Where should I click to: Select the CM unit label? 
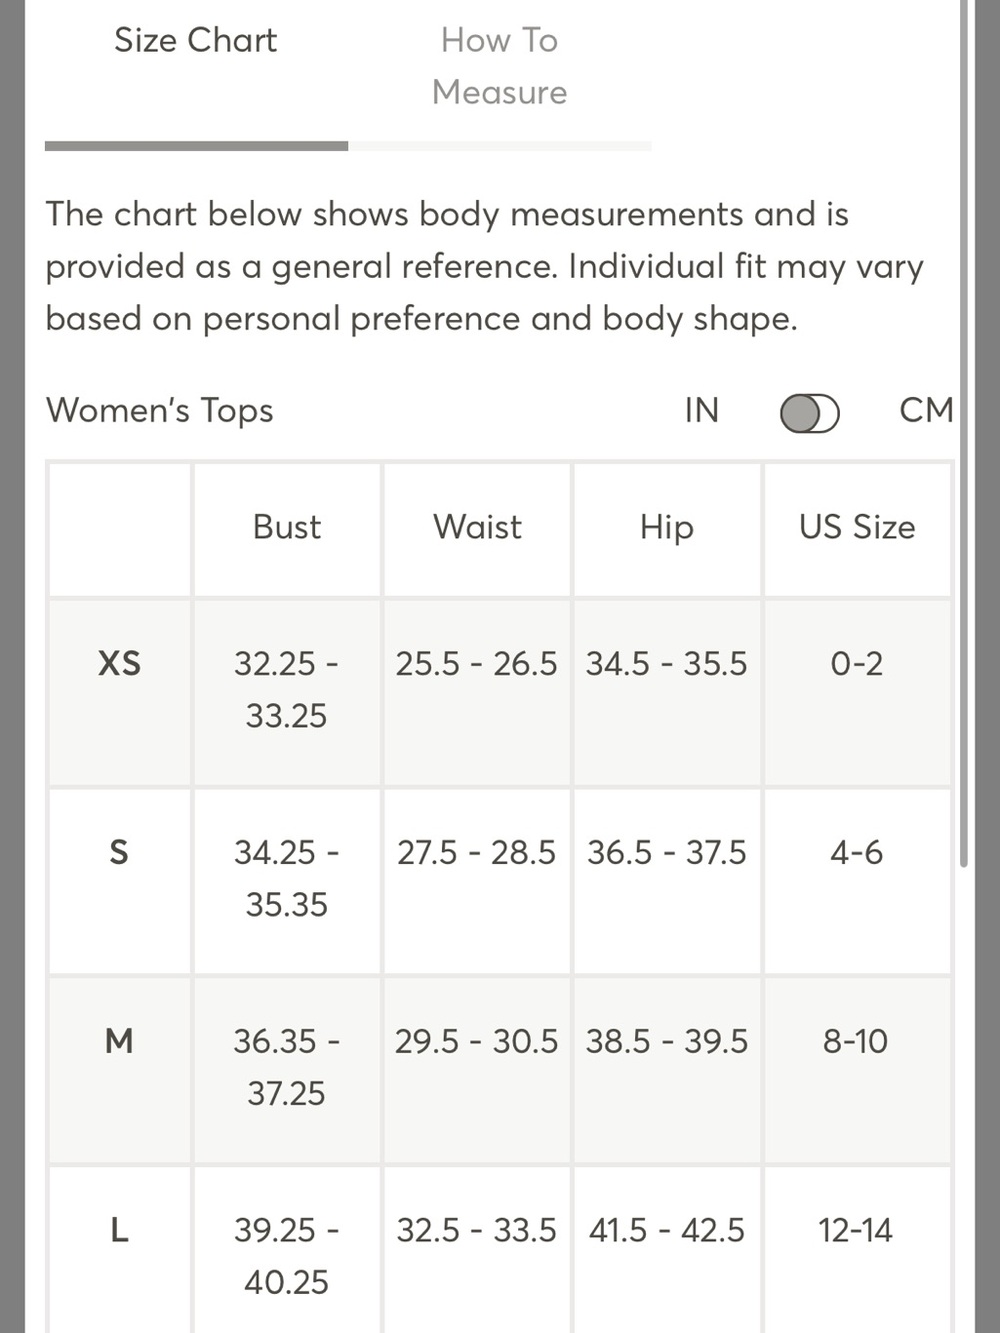(926, 410)
